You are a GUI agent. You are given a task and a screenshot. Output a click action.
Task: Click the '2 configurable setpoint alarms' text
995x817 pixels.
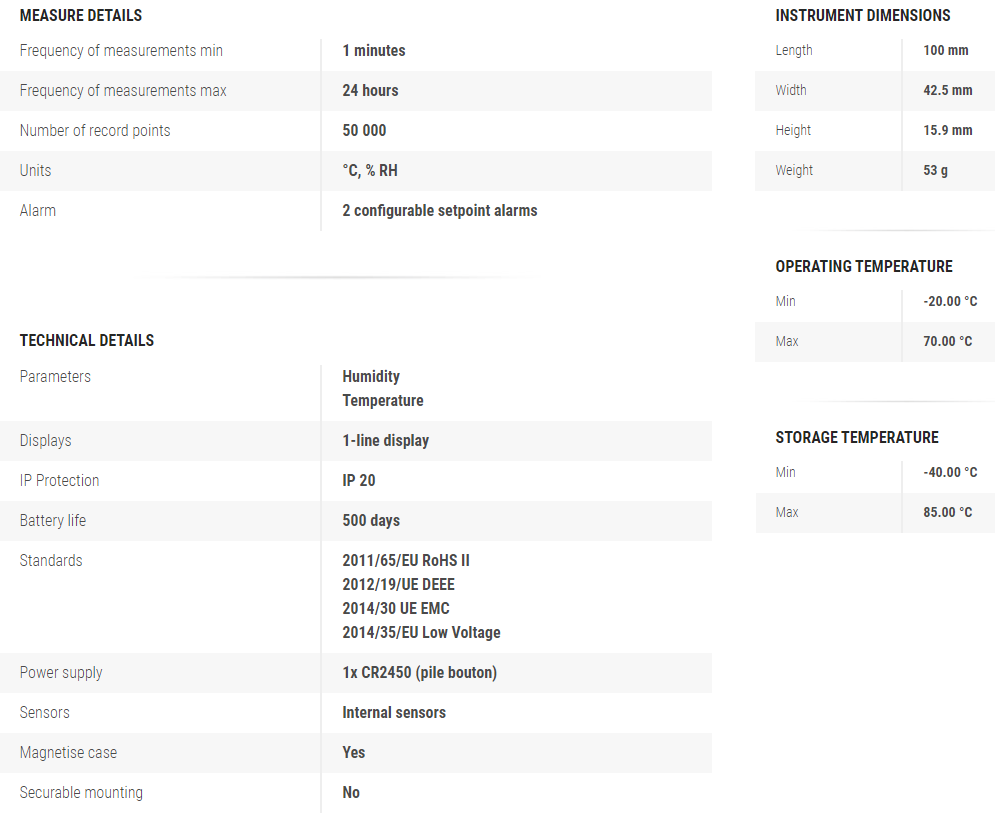(440, 211)
